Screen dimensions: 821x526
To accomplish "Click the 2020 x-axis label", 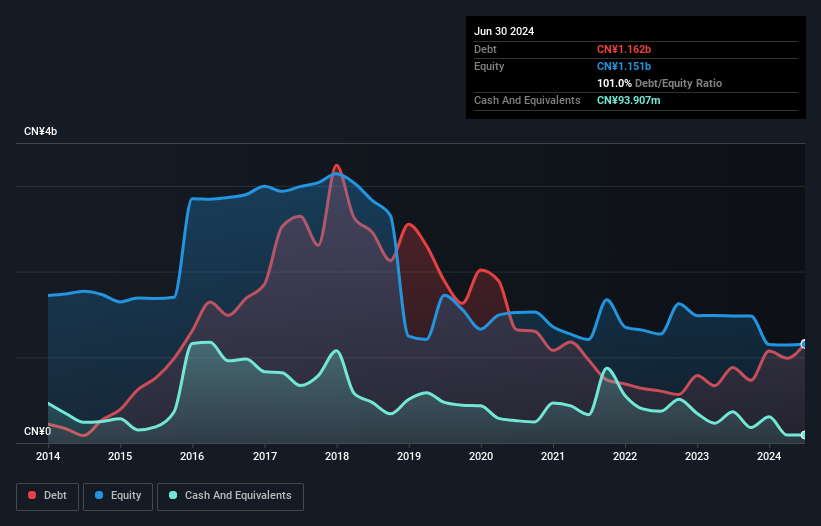I will (x=481, y=456).
